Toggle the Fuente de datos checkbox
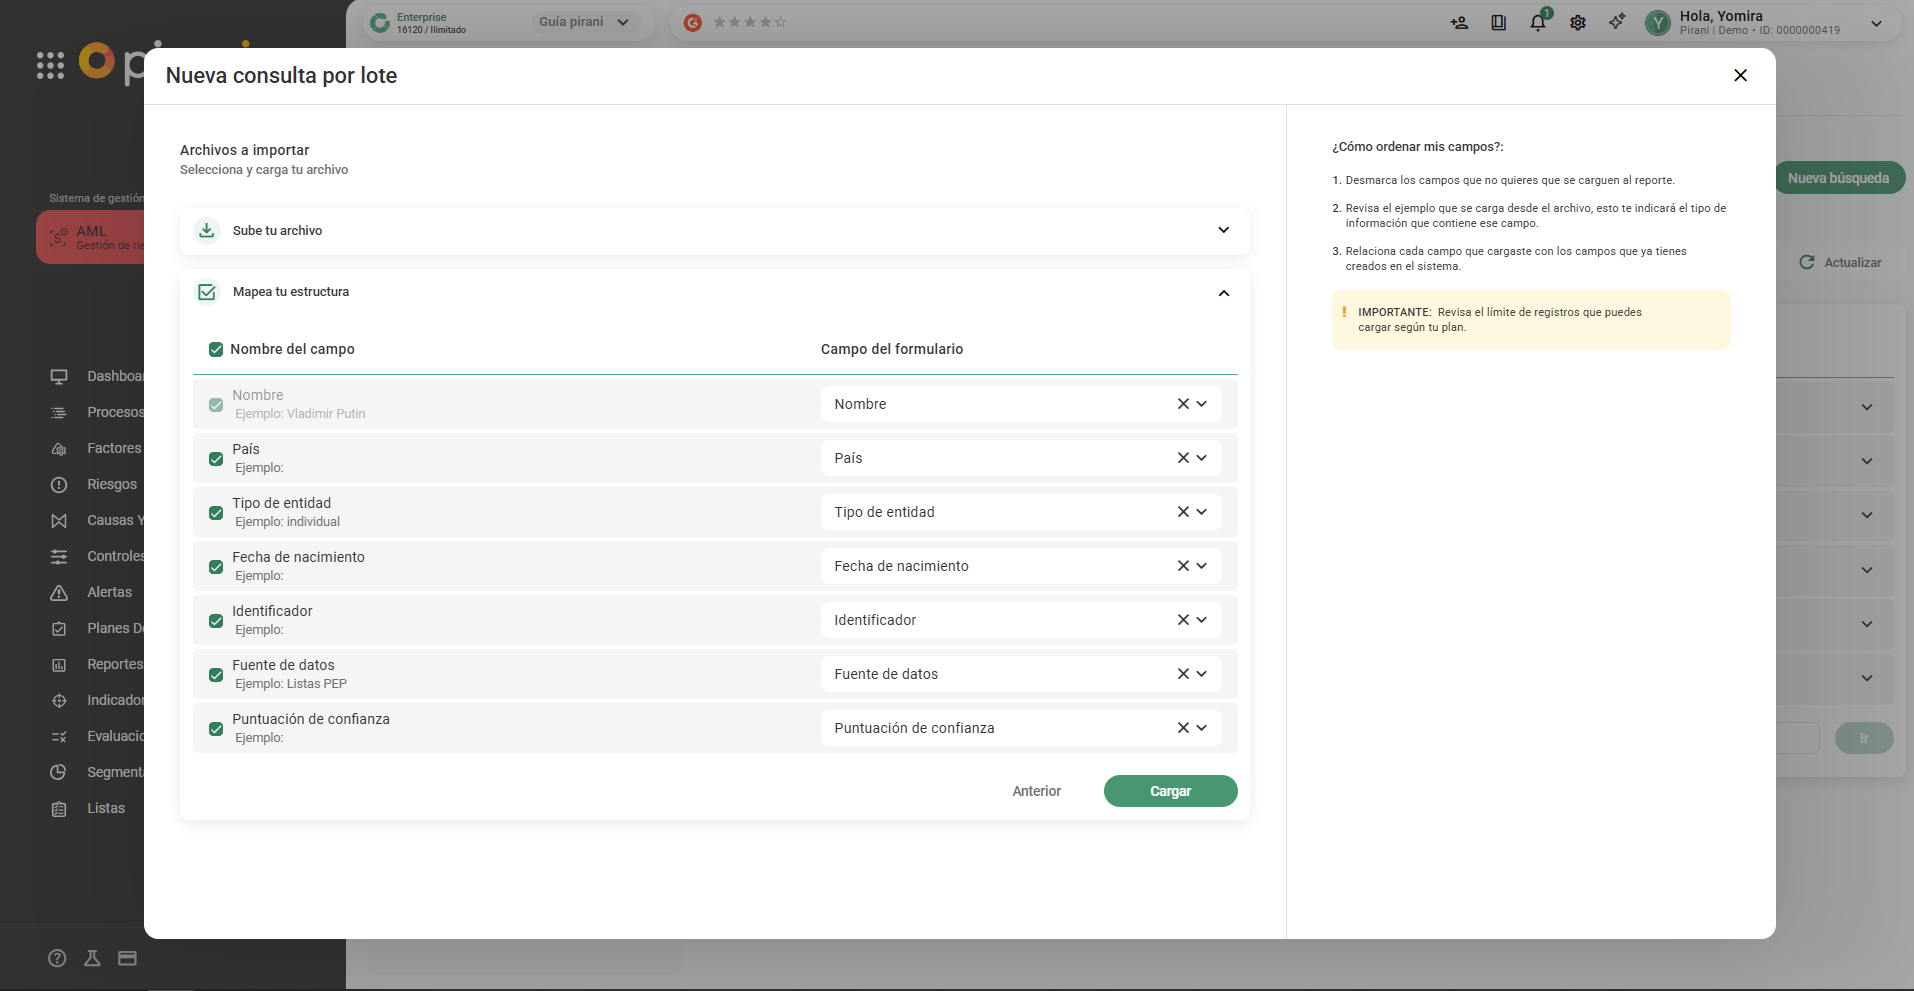Image resolution: width=1914 pixels, height=991 pixels. point(216,675)
